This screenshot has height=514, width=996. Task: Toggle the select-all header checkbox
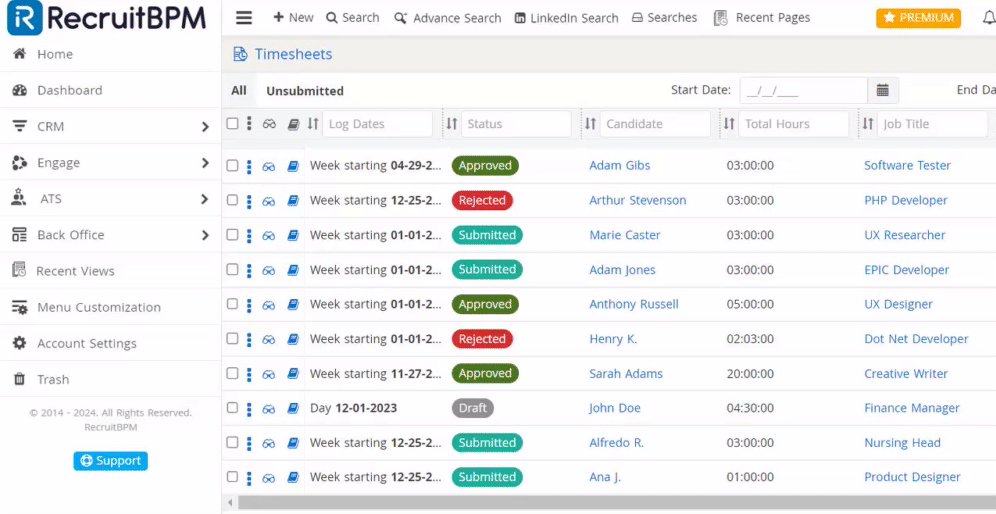232,123
